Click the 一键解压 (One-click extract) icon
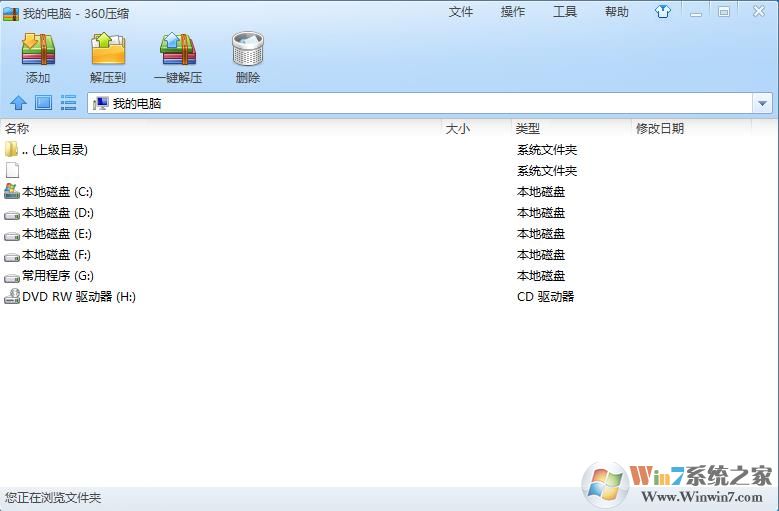 click(x=178, y=49)
